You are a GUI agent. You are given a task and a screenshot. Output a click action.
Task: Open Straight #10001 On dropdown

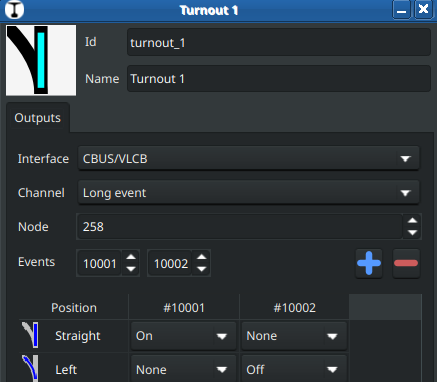pos(183,336)
